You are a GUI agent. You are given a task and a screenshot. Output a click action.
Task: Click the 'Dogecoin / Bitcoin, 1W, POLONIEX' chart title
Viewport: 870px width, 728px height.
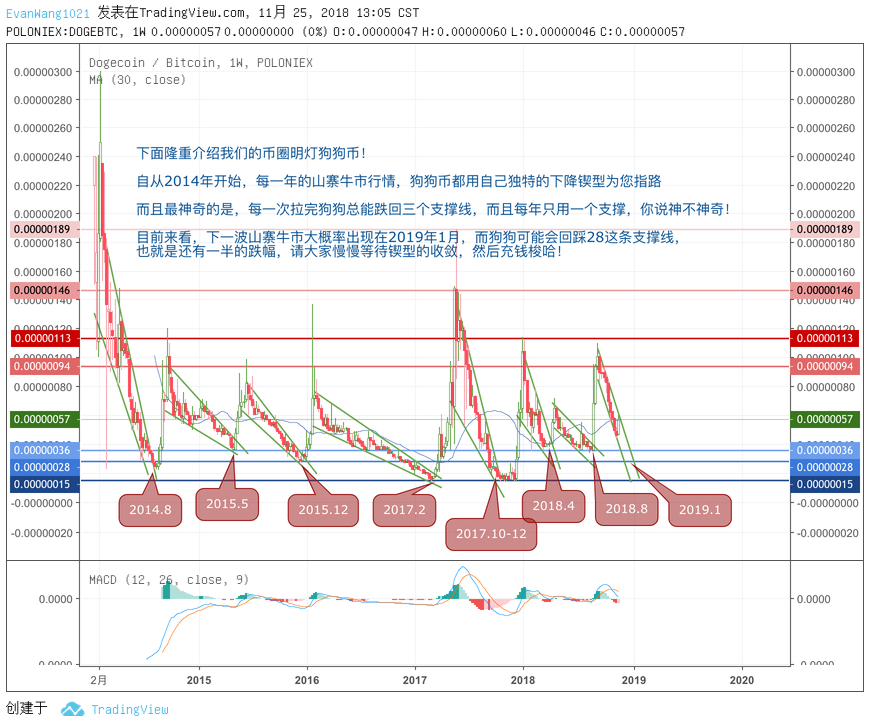[x=201, y=63]
